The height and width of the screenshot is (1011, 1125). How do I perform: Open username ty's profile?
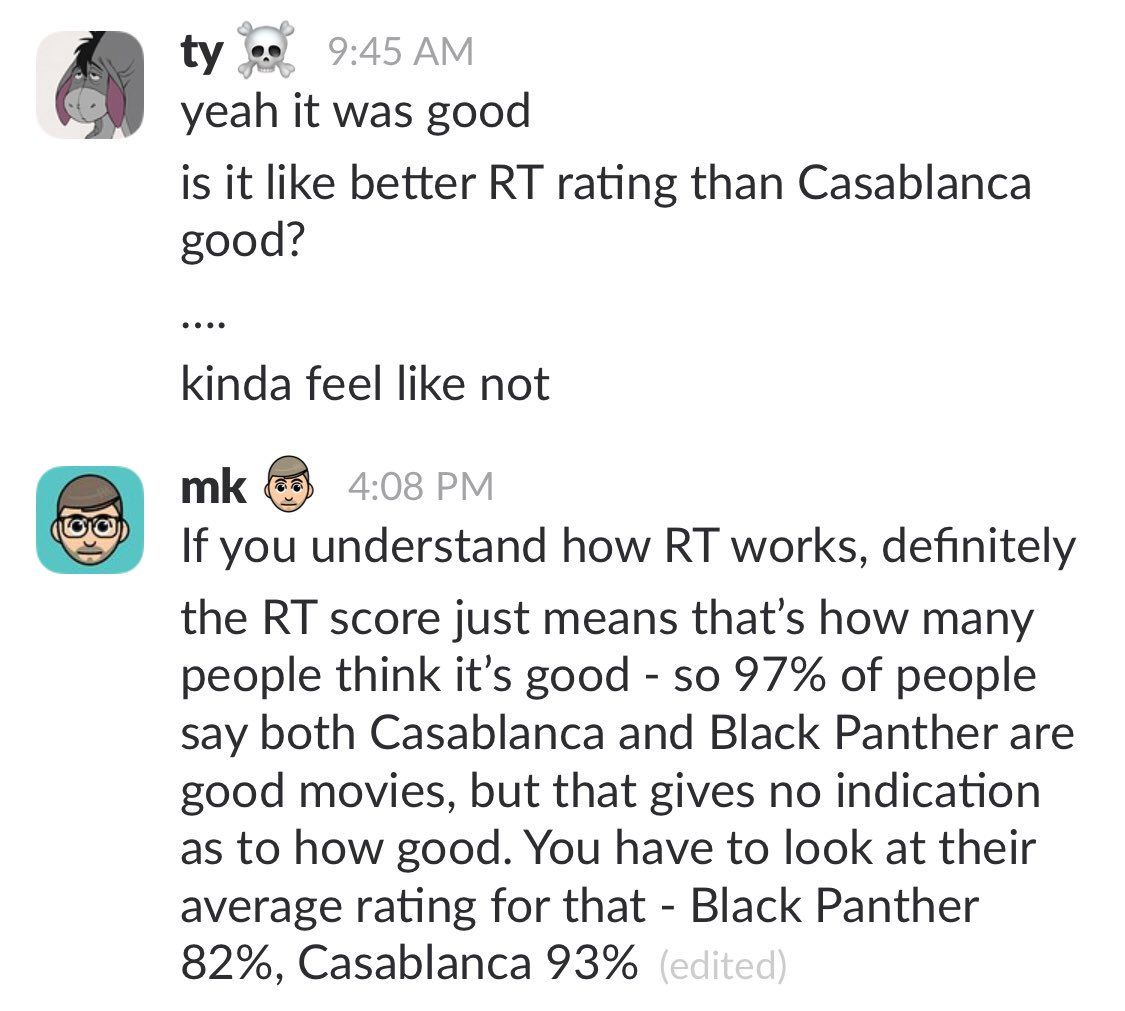(201, 53)
